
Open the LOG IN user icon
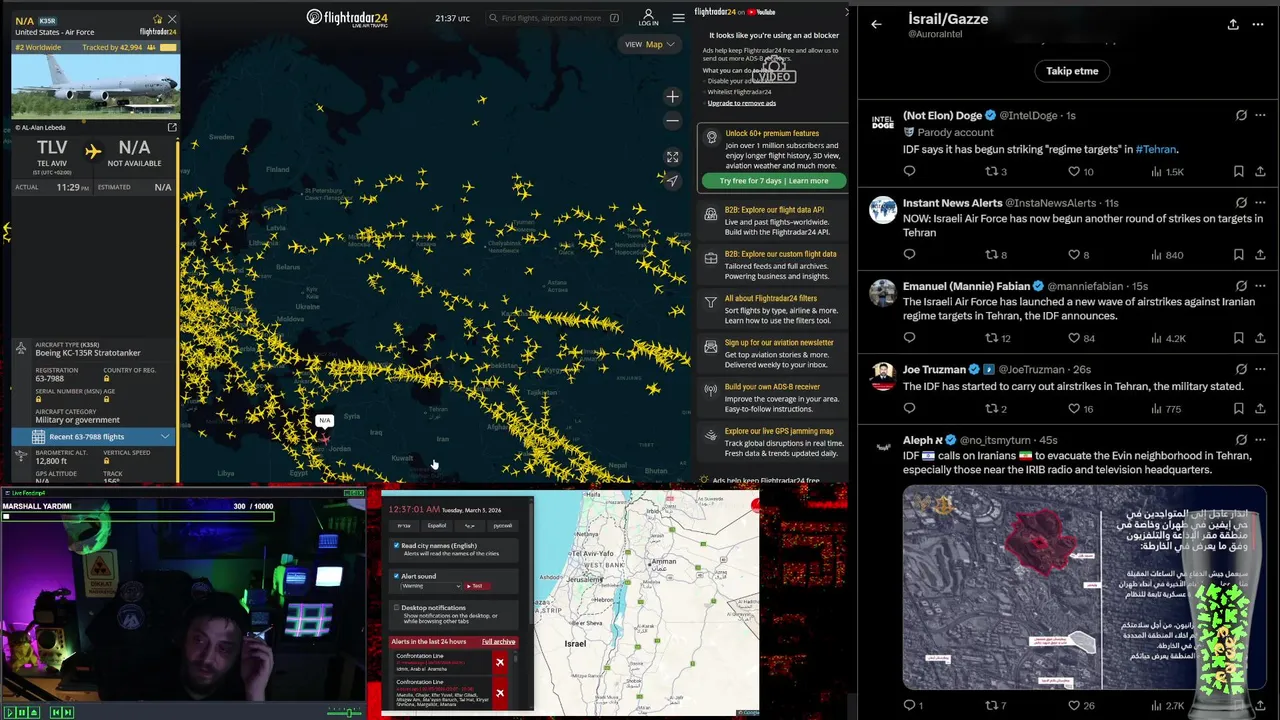(648, 18)
